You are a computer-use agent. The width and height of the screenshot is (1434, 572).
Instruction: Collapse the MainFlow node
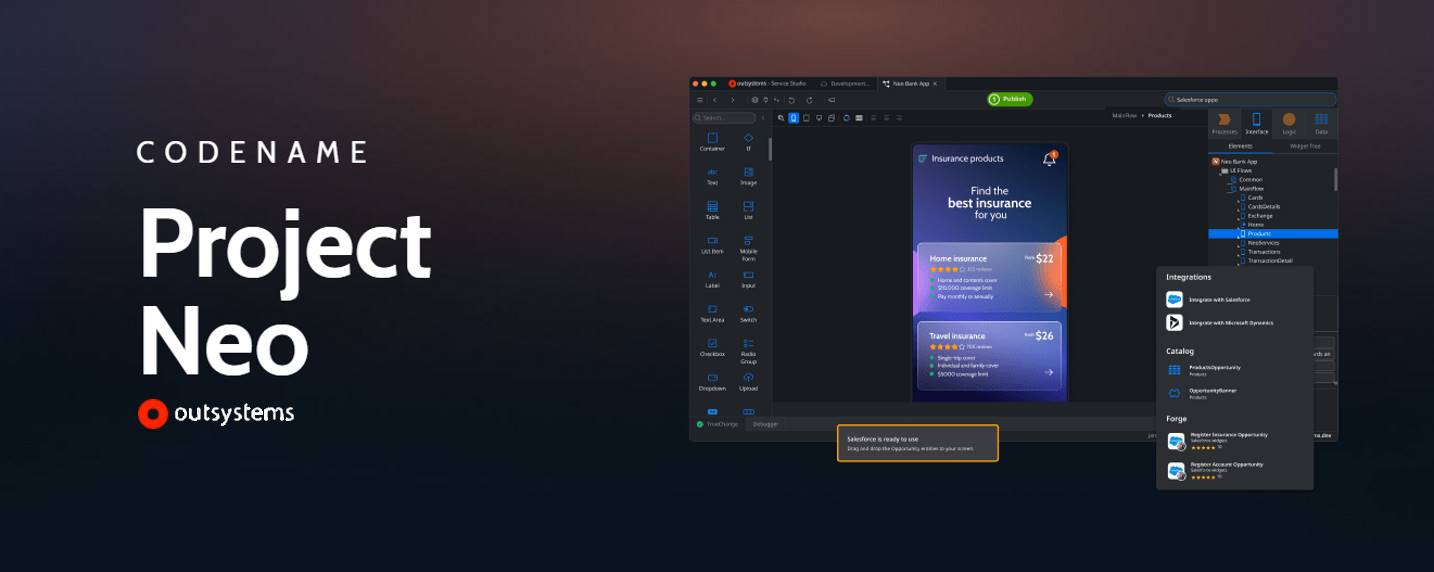coord(1228,188)
